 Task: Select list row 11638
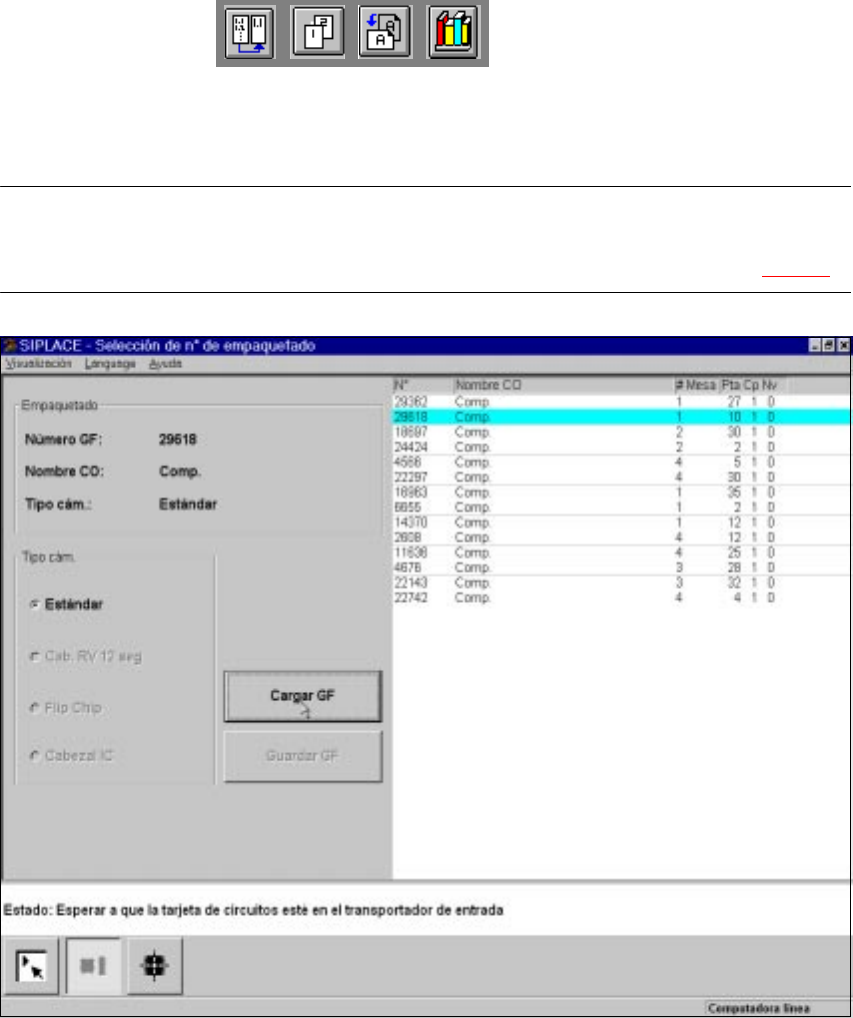(x=621, y=553)
